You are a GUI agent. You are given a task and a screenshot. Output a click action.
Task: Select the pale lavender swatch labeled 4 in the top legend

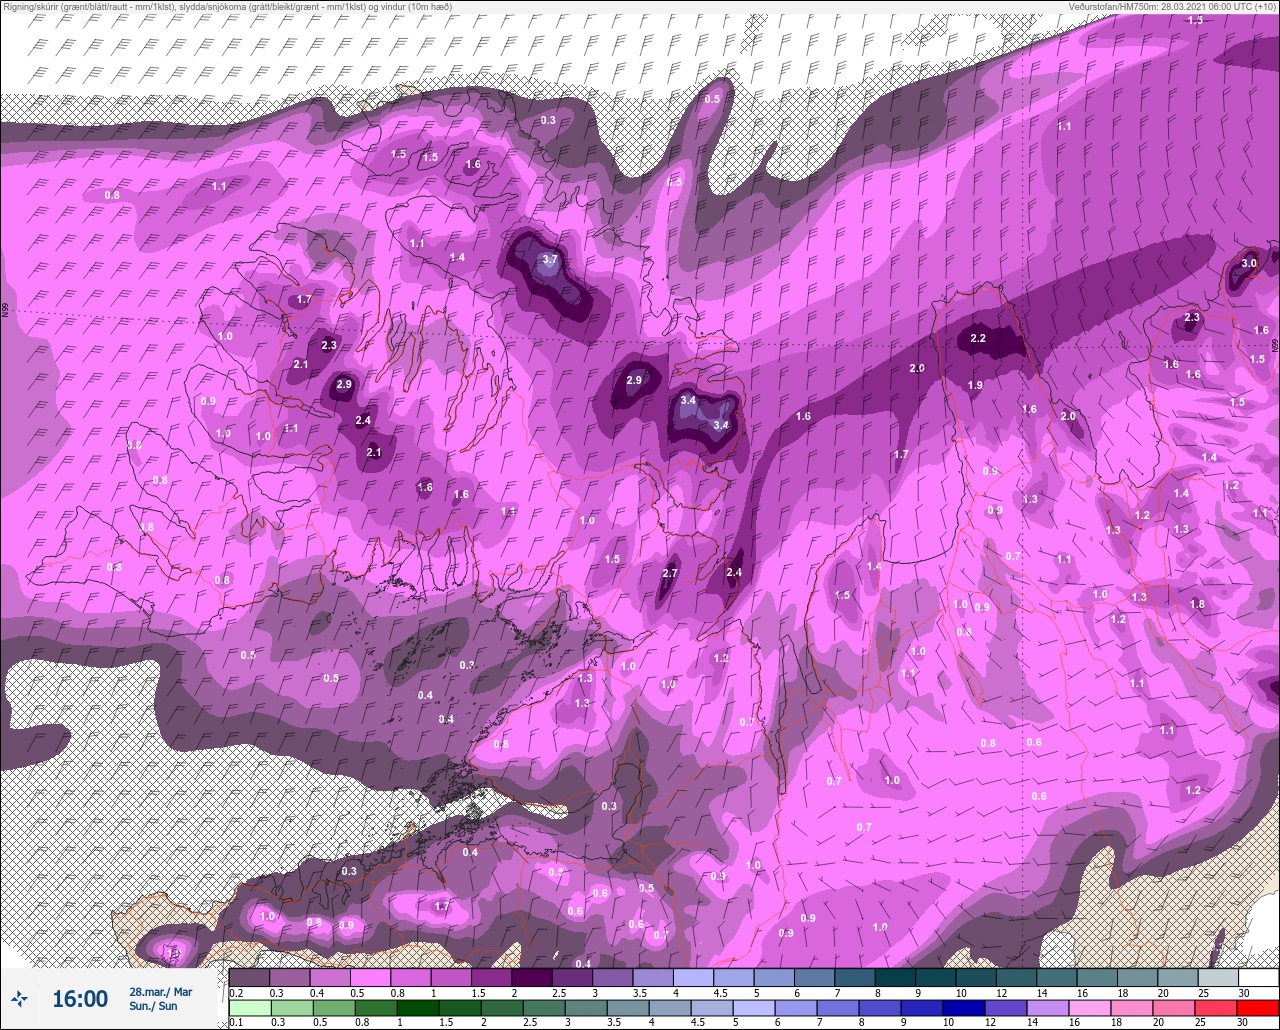click(694, 977)
